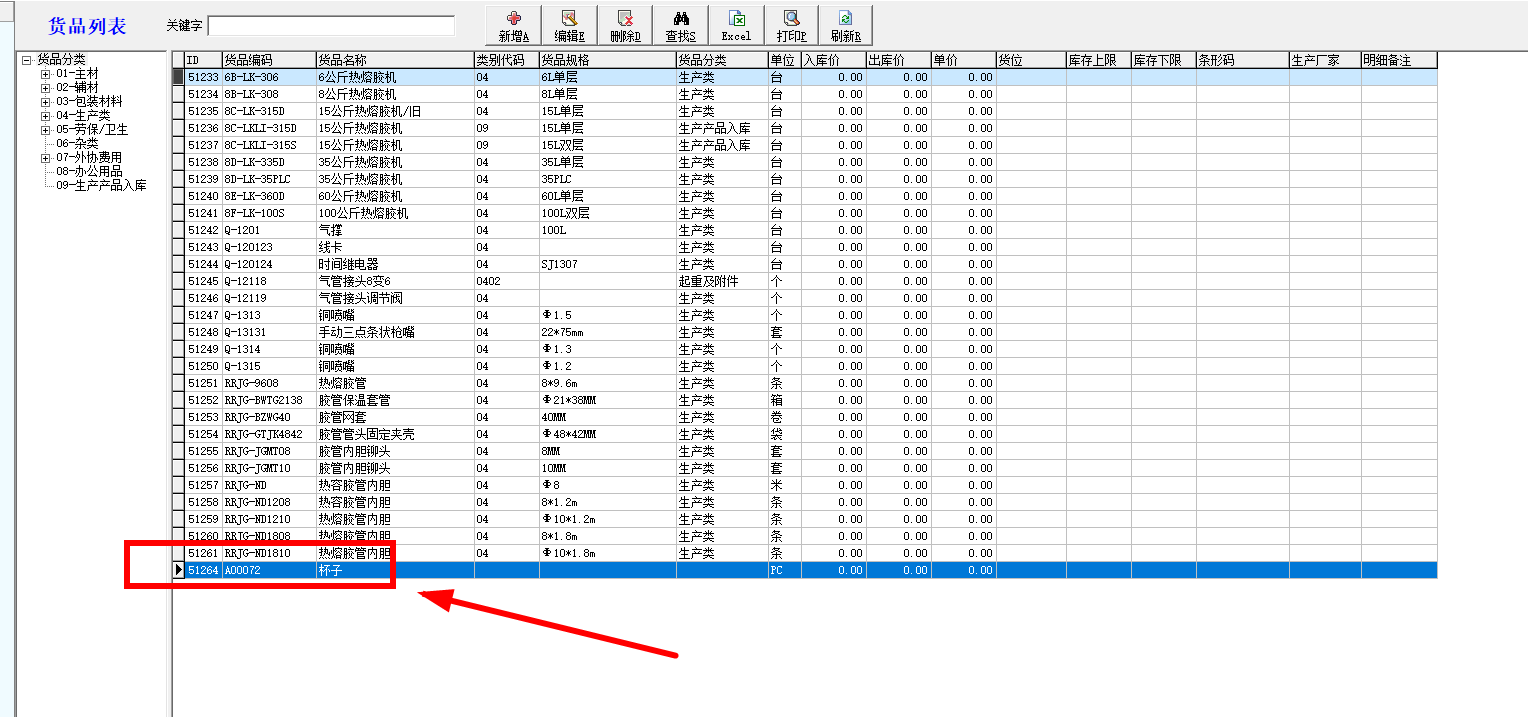Viewport: 1528px width, 717px height.
Task: Click the 打印P print button
Action: click(791, 25)
